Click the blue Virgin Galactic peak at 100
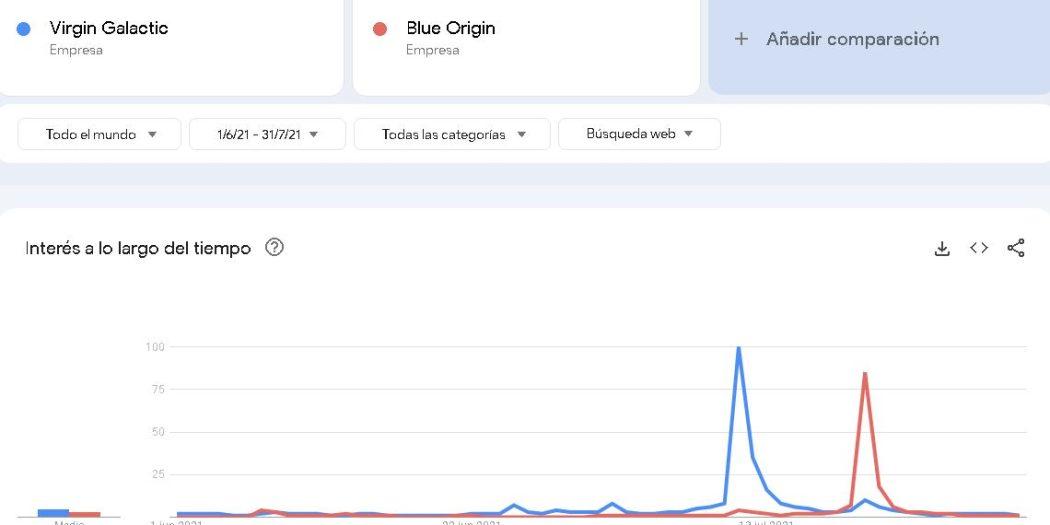1050x525 pixels. pos(739,348)
